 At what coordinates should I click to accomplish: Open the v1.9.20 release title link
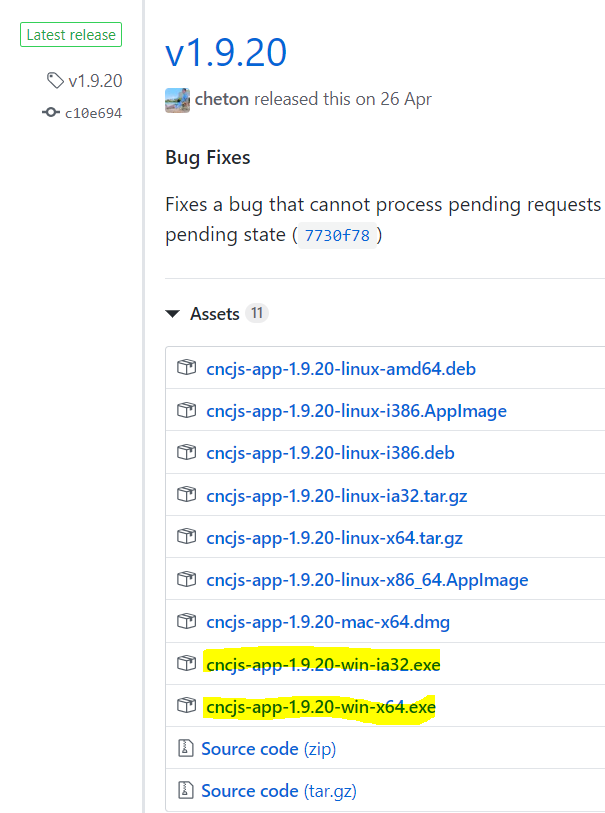click(x=226, y=52)
